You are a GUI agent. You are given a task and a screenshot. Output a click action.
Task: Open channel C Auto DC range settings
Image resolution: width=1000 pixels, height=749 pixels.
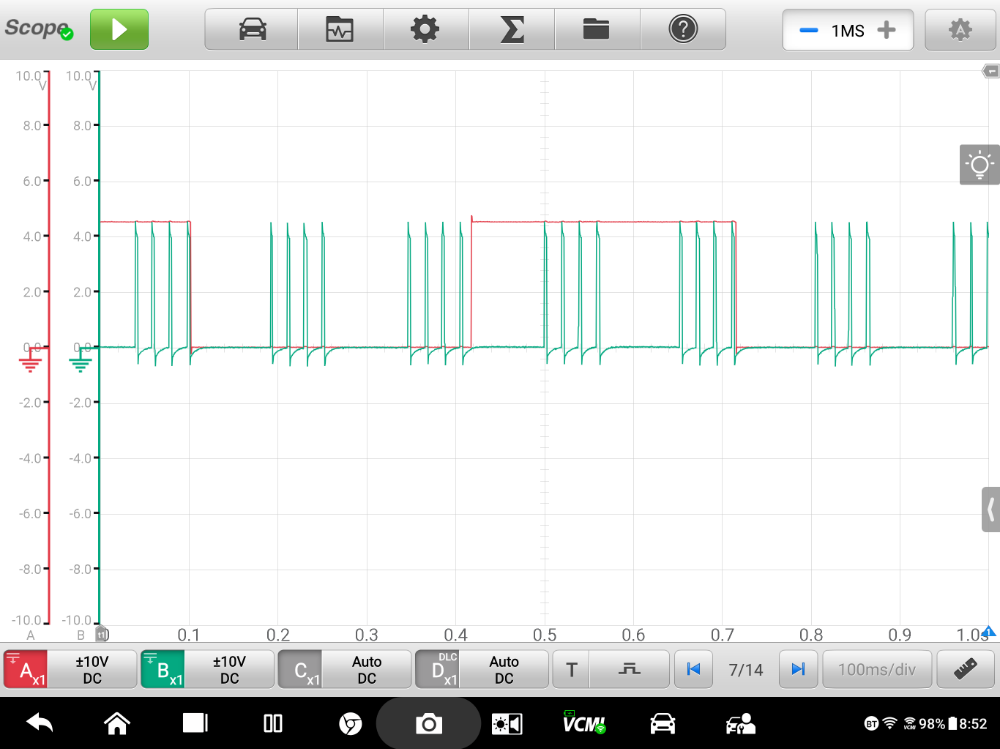tap(367, 669)
